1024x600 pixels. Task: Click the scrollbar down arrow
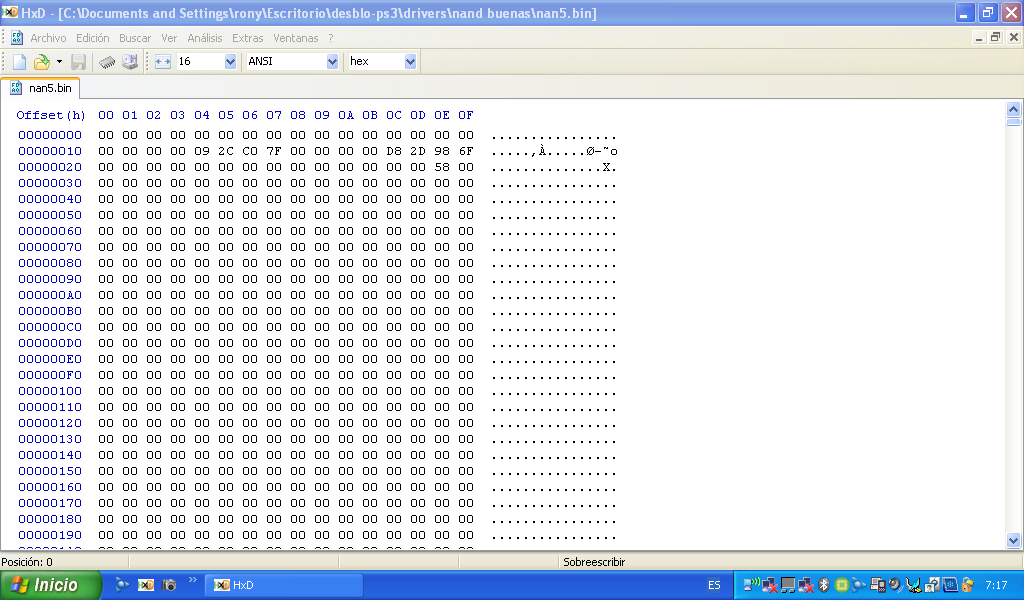[1013, 540]
